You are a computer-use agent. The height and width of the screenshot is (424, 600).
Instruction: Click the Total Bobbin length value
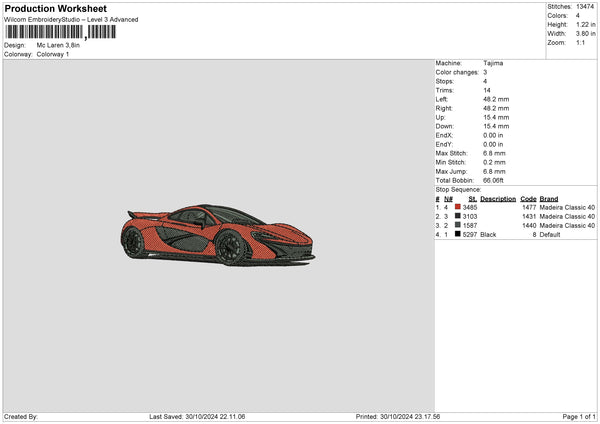pyautogui.click(x=493, y=179)
